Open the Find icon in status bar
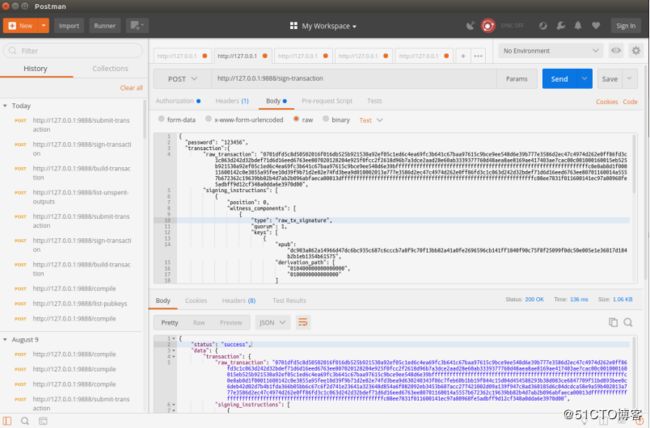This screenshot has height=428, width=650. [25, 421]
